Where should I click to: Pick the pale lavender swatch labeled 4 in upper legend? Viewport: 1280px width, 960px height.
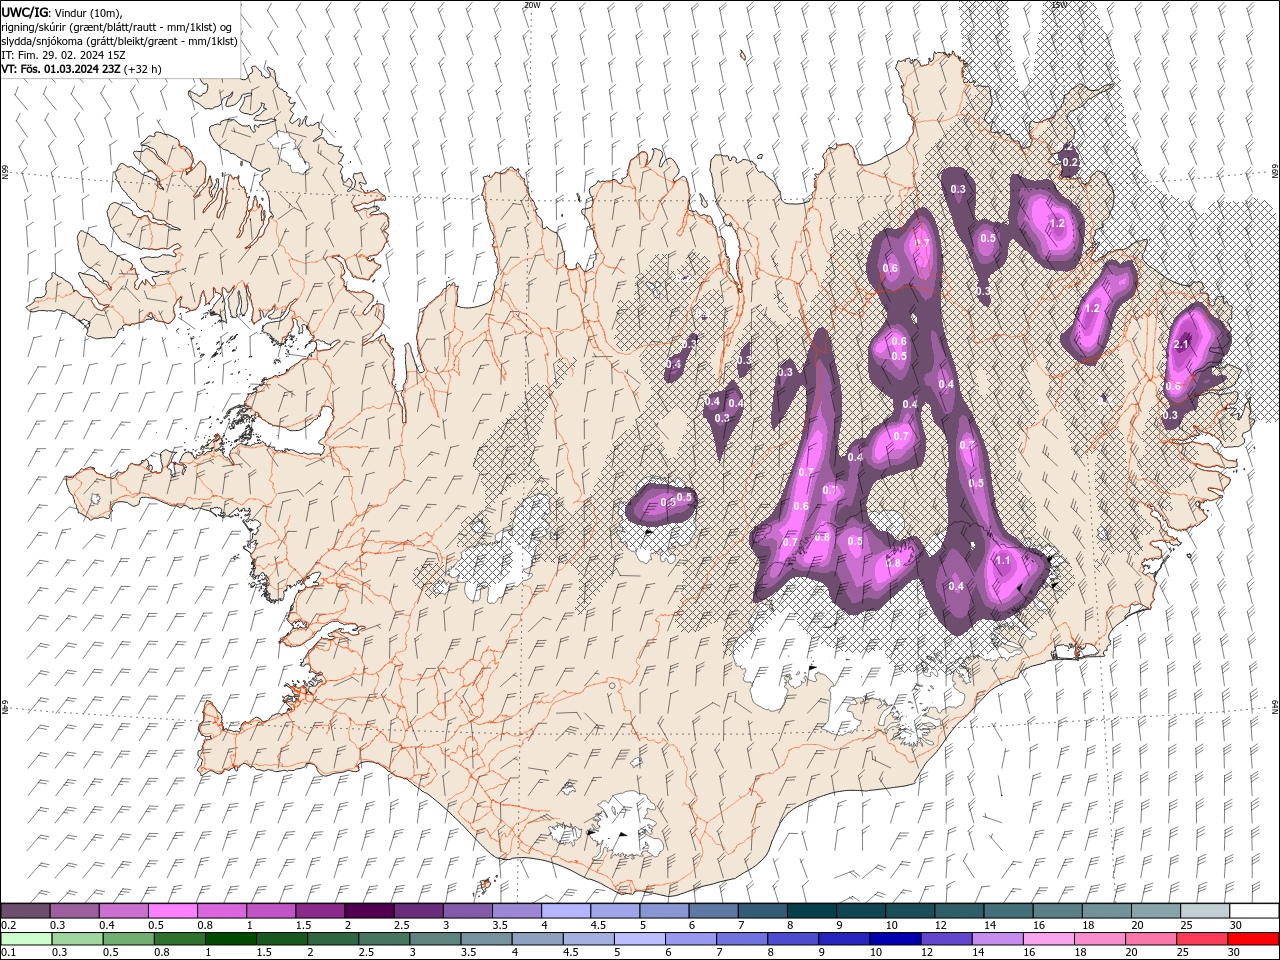click(x=565, y=911)
